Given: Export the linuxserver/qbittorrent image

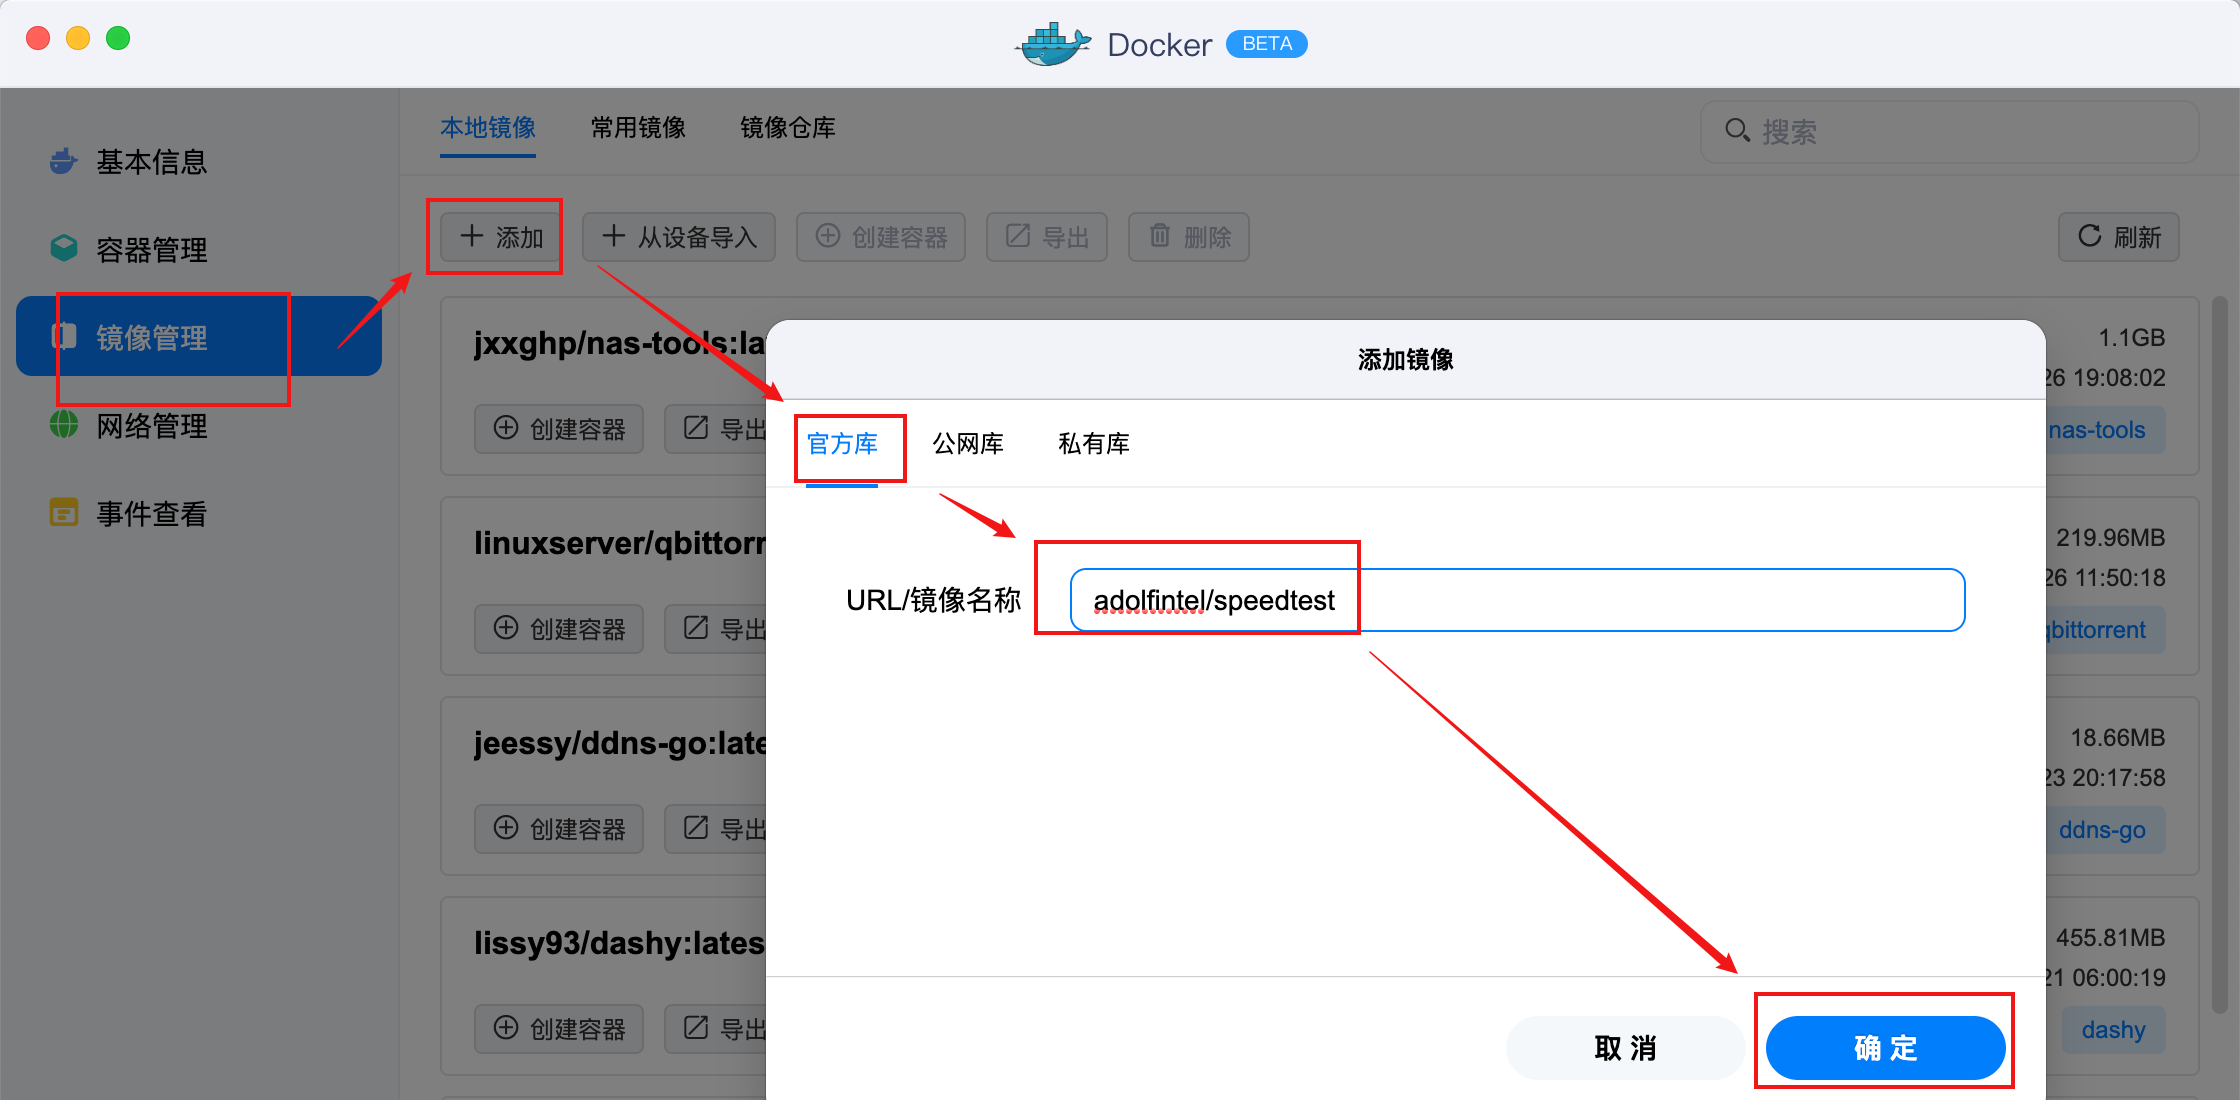Looking at the screenshot, I should (717, 629).
